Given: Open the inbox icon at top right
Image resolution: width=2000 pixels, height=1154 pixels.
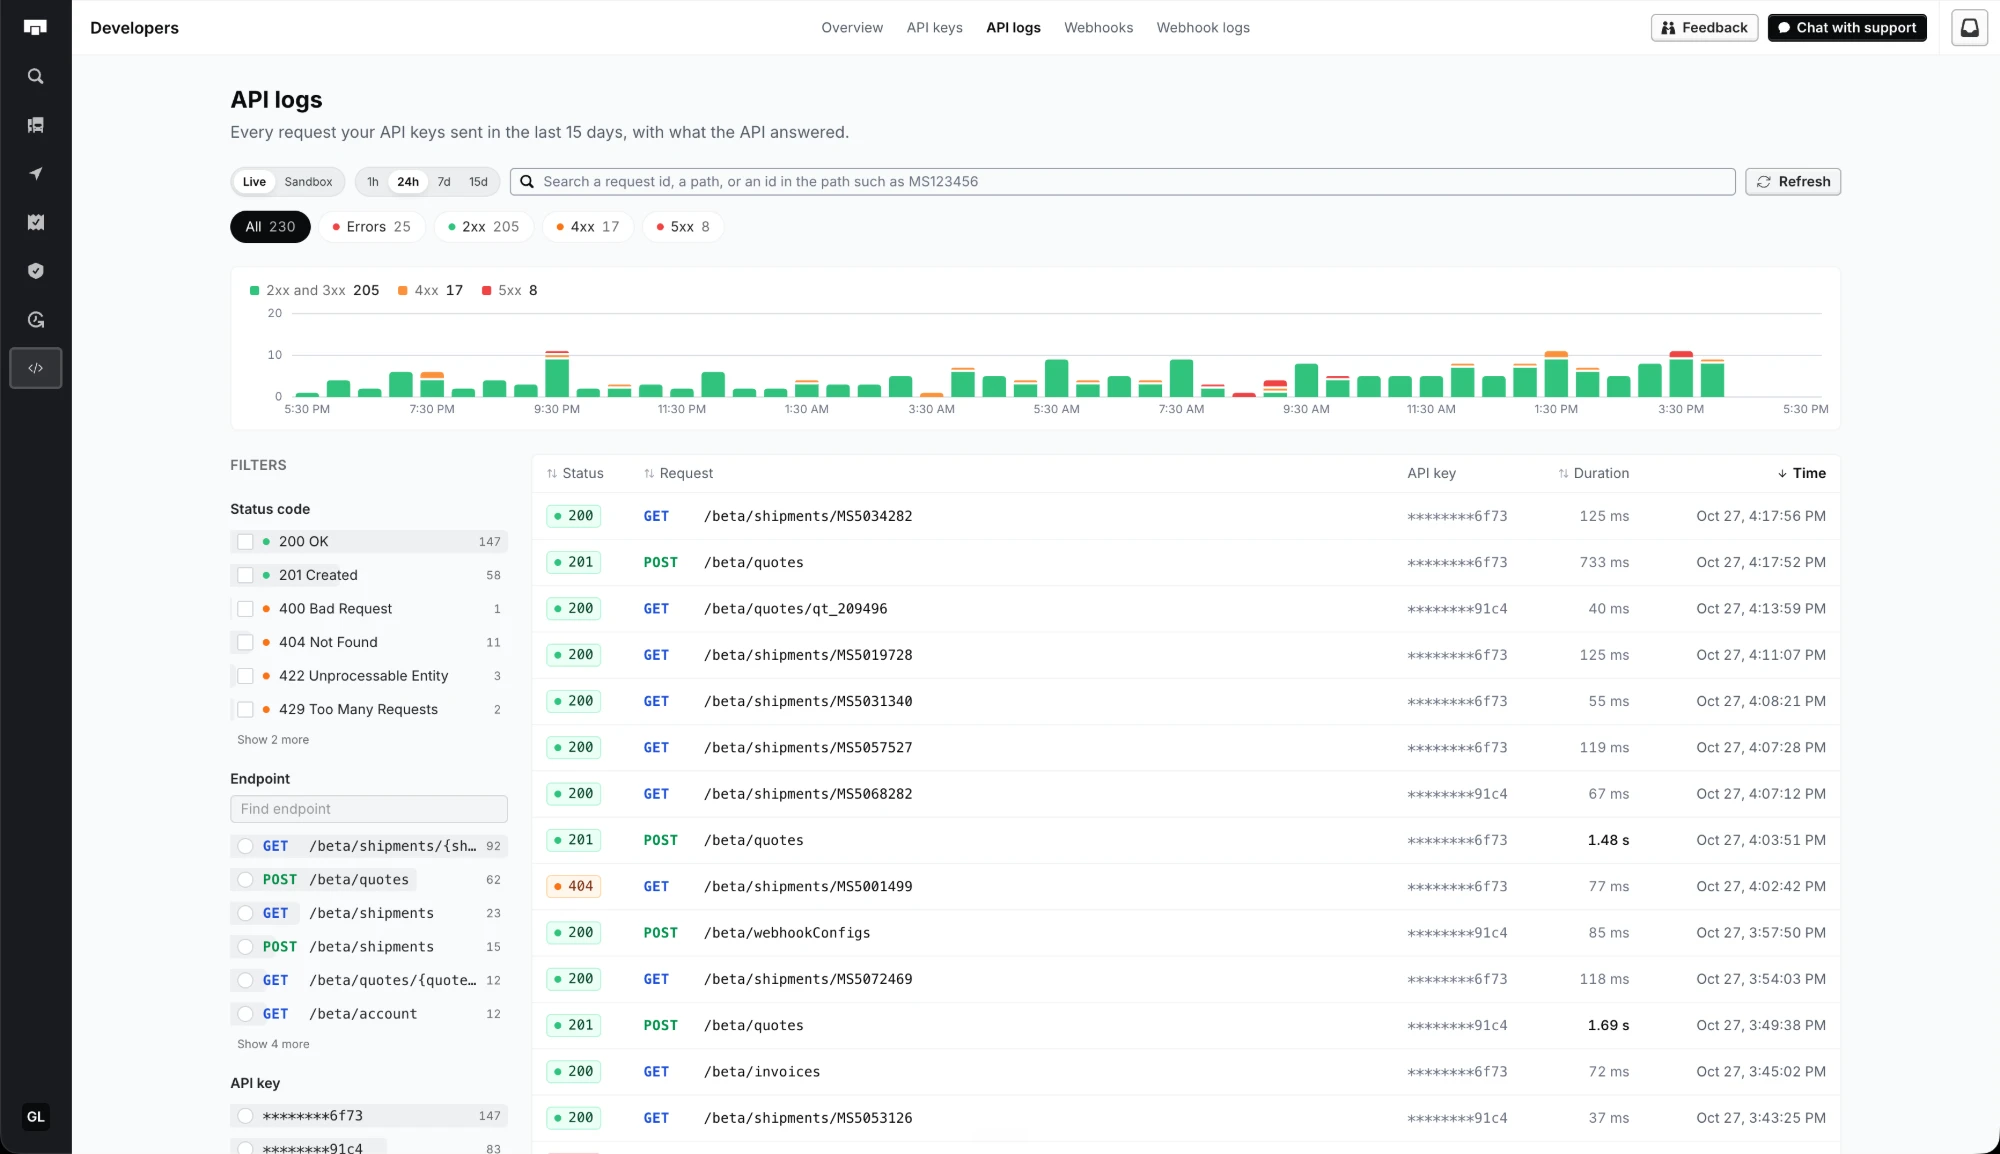Looking at the screenshot, I should point(1969,28).
